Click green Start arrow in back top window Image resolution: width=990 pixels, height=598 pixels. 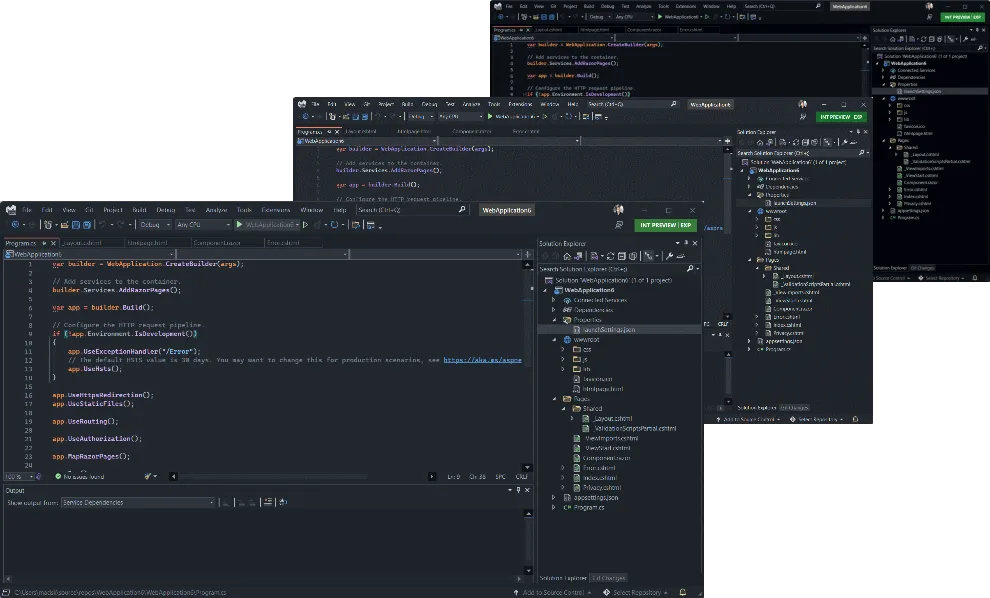tap(660, 17)
